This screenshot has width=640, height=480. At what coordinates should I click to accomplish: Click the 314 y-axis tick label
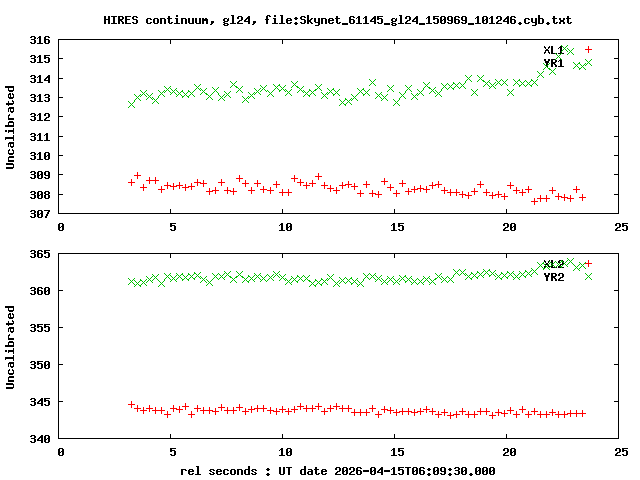(40, 79)
